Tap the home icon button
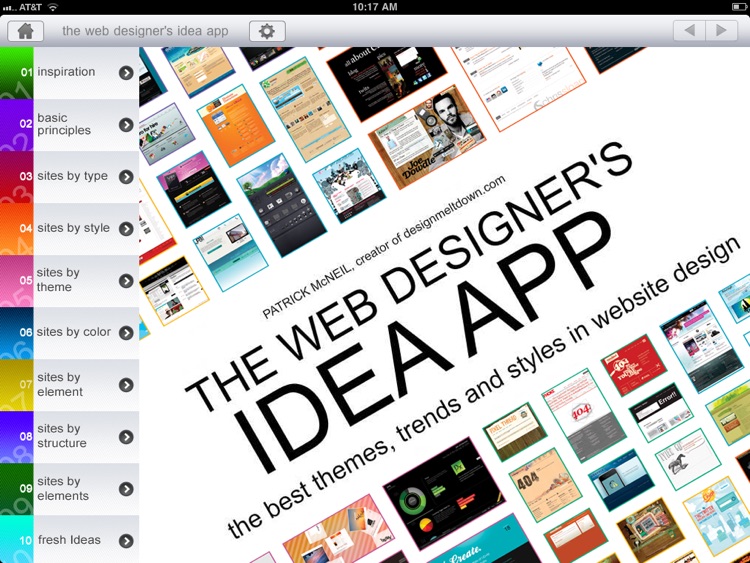 pyautogui.click(x=25, y=31)
